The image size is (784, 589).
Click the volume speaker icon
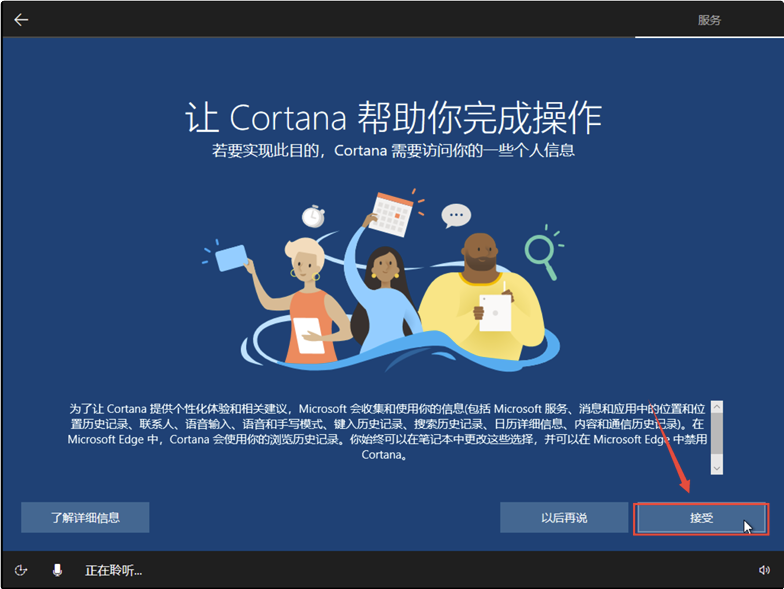[x=764, y=570]
